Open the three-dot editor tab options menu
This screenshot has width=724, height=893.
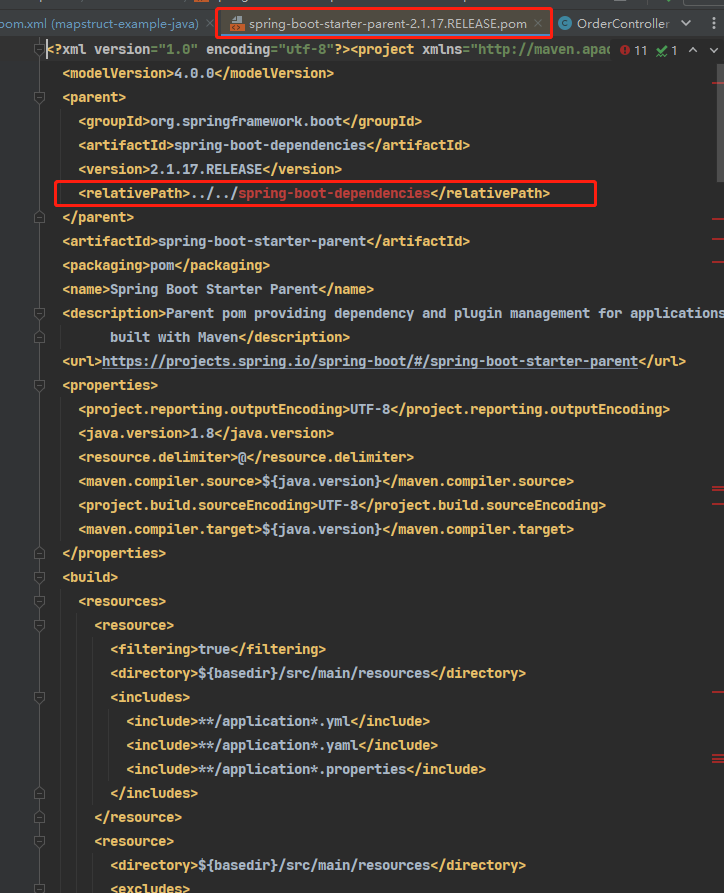click(715, 23)
